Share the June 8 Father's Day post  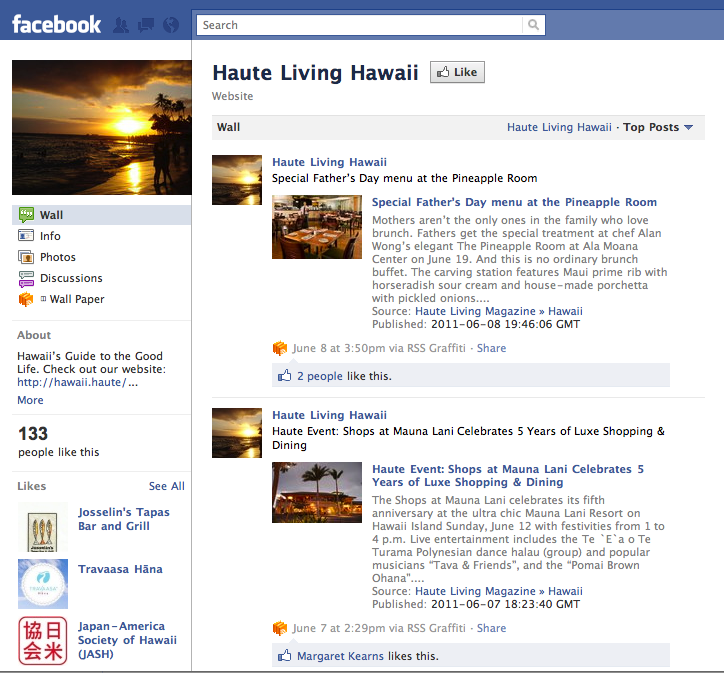click(491, 348)
